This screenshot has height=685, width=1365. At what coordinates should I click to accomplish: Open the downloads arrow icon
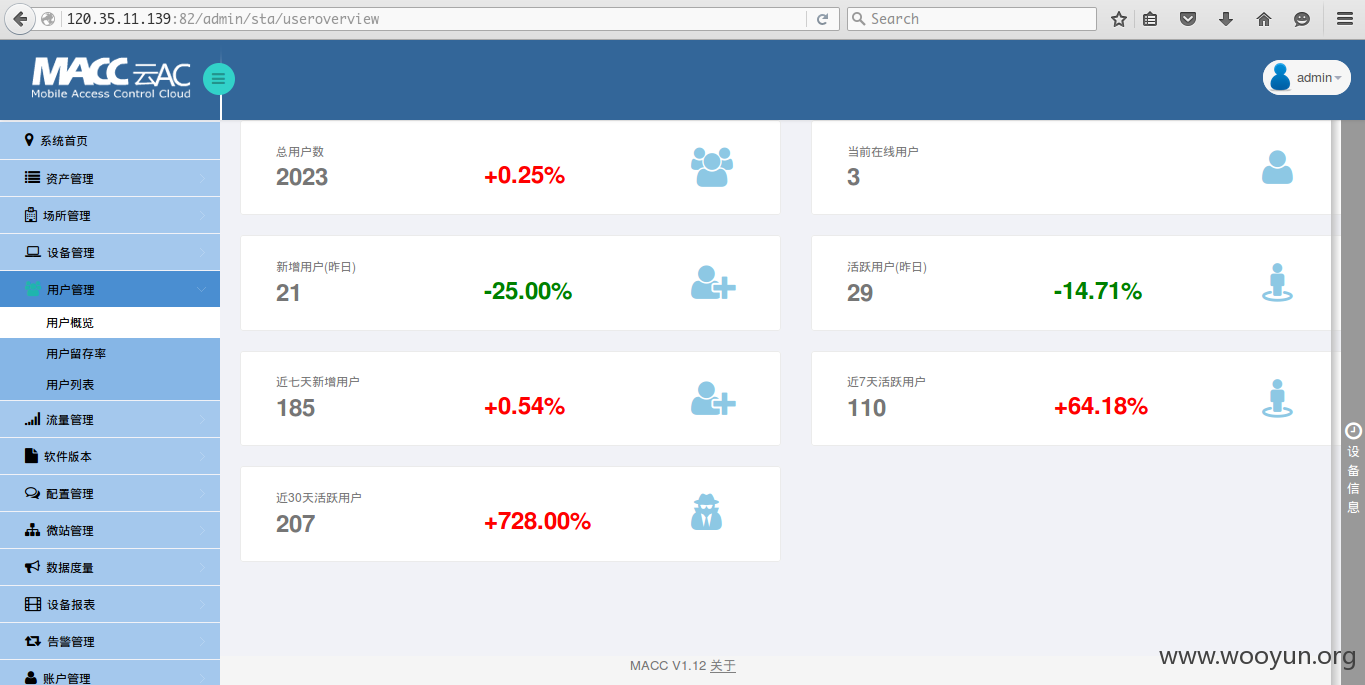click(x=1226, y=19)
